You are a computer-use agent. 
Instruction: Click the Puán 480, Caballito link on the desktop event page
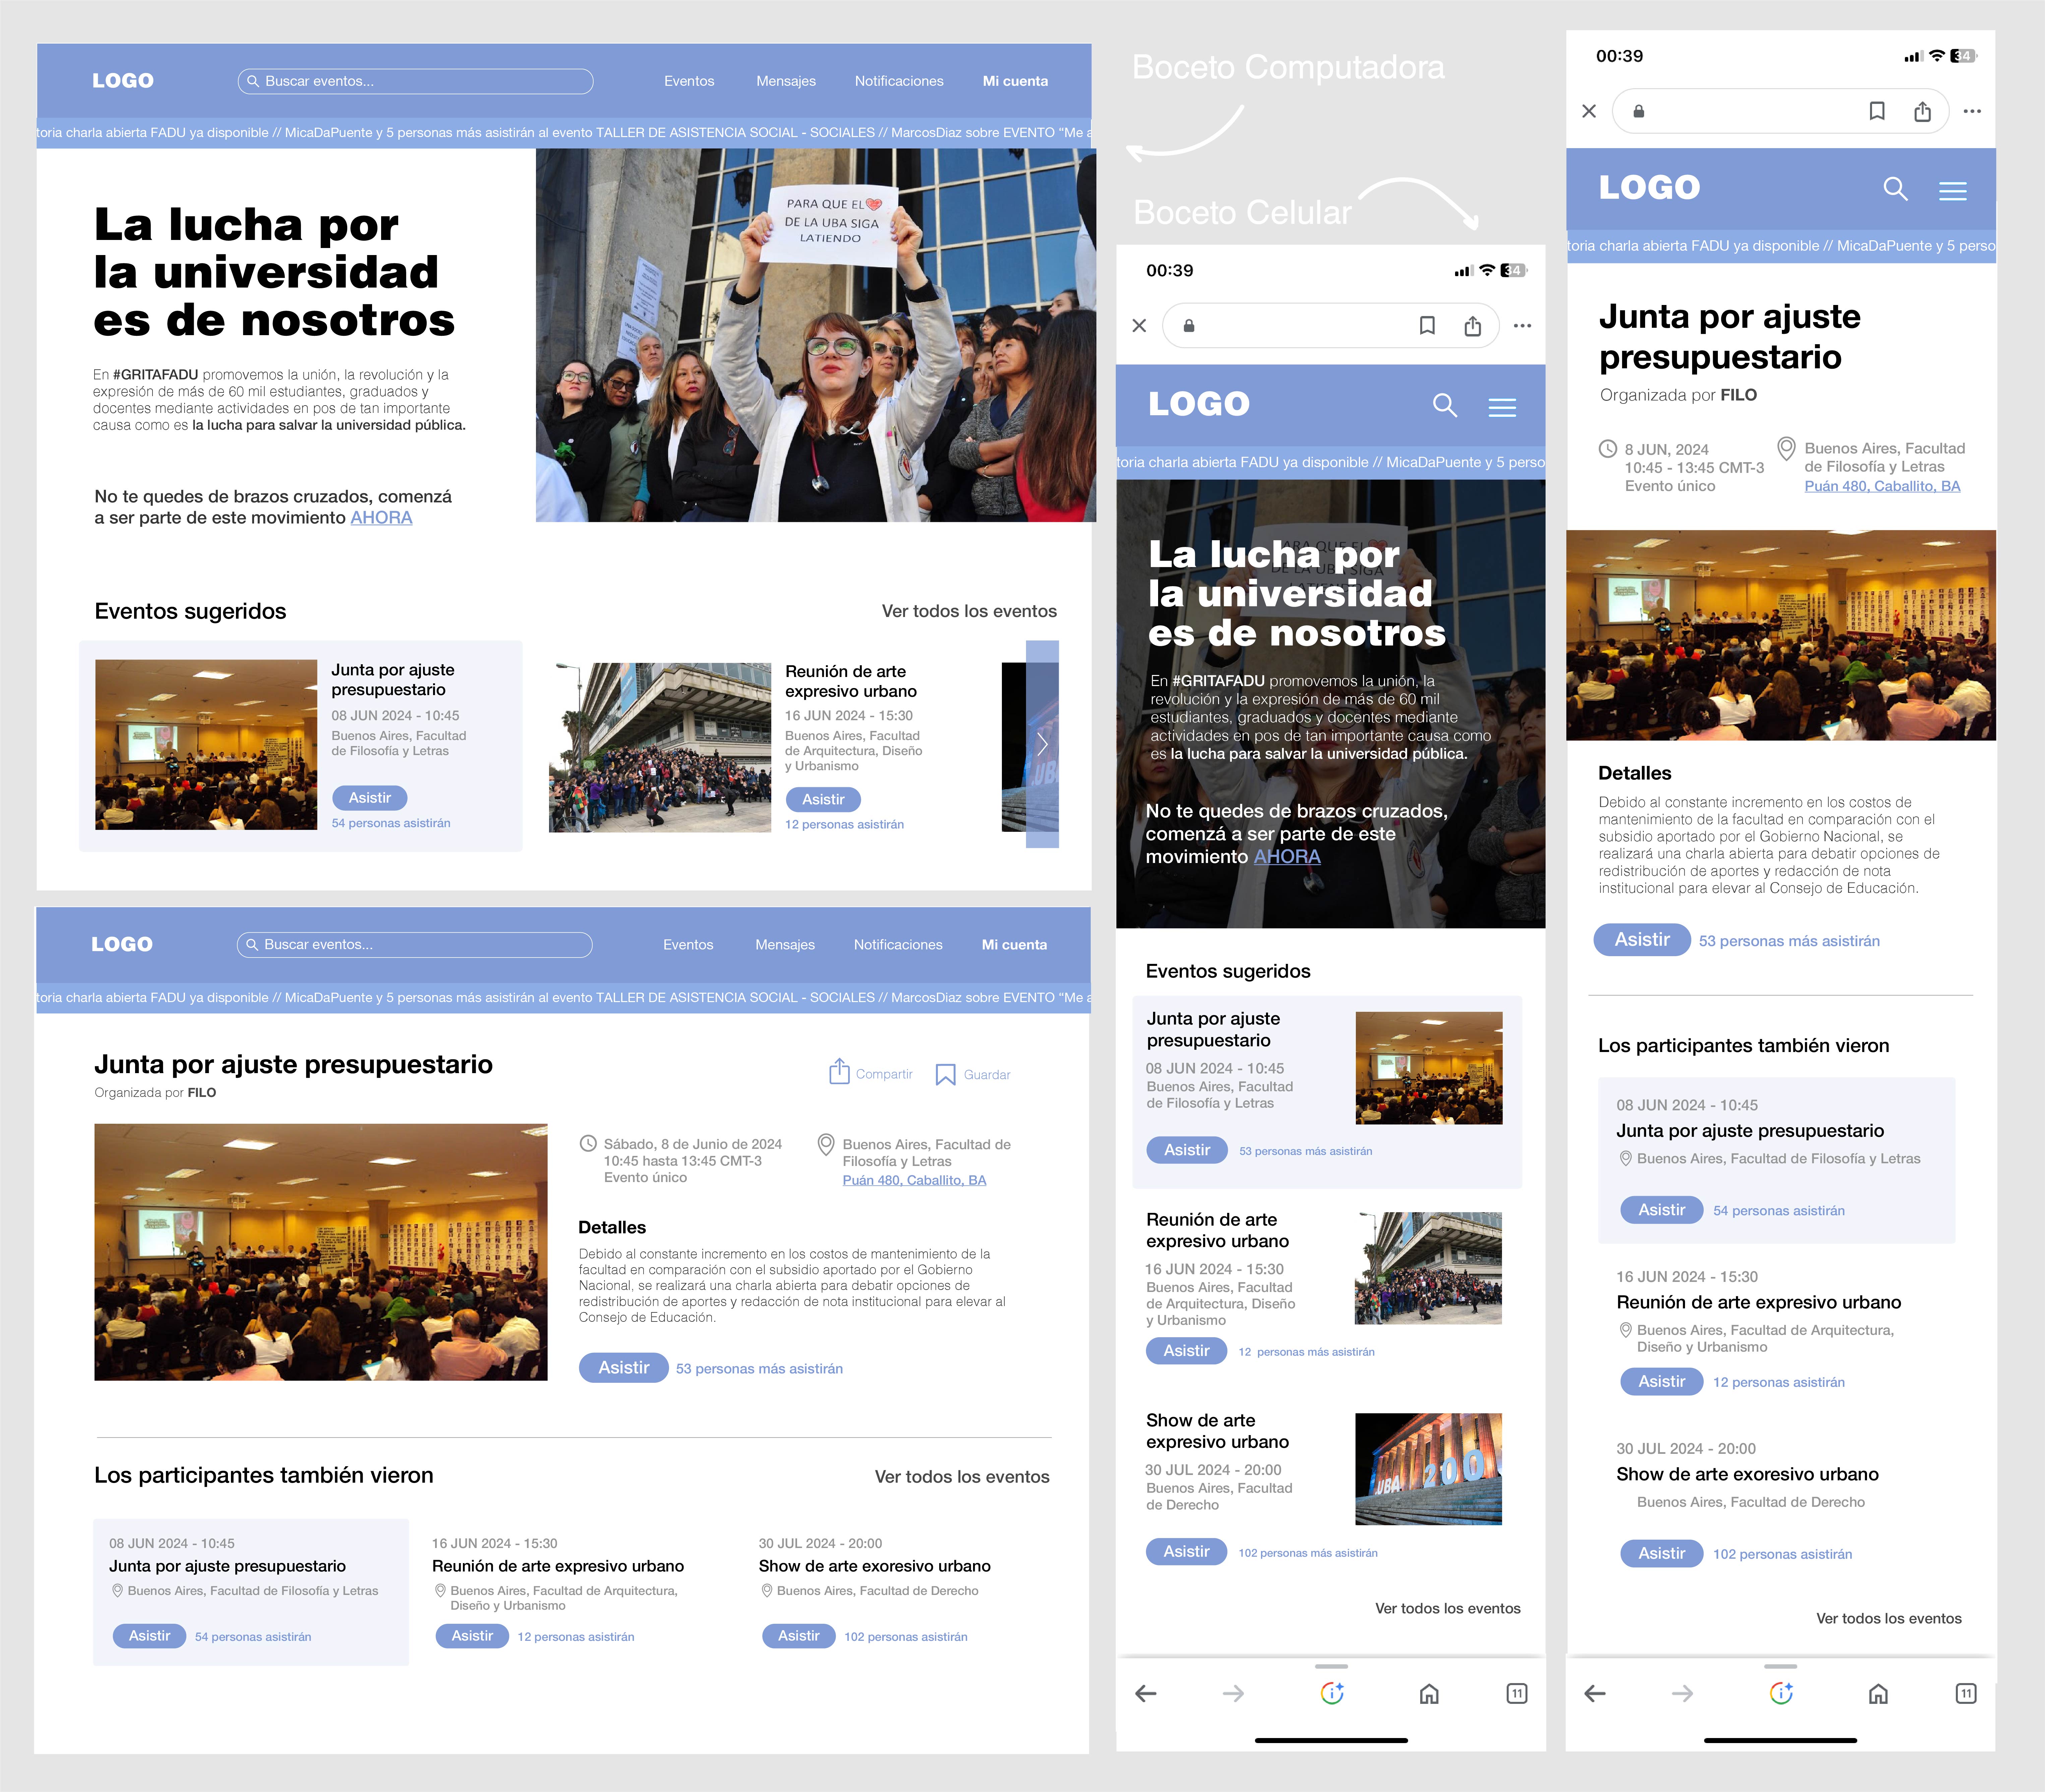point(914,1180)
